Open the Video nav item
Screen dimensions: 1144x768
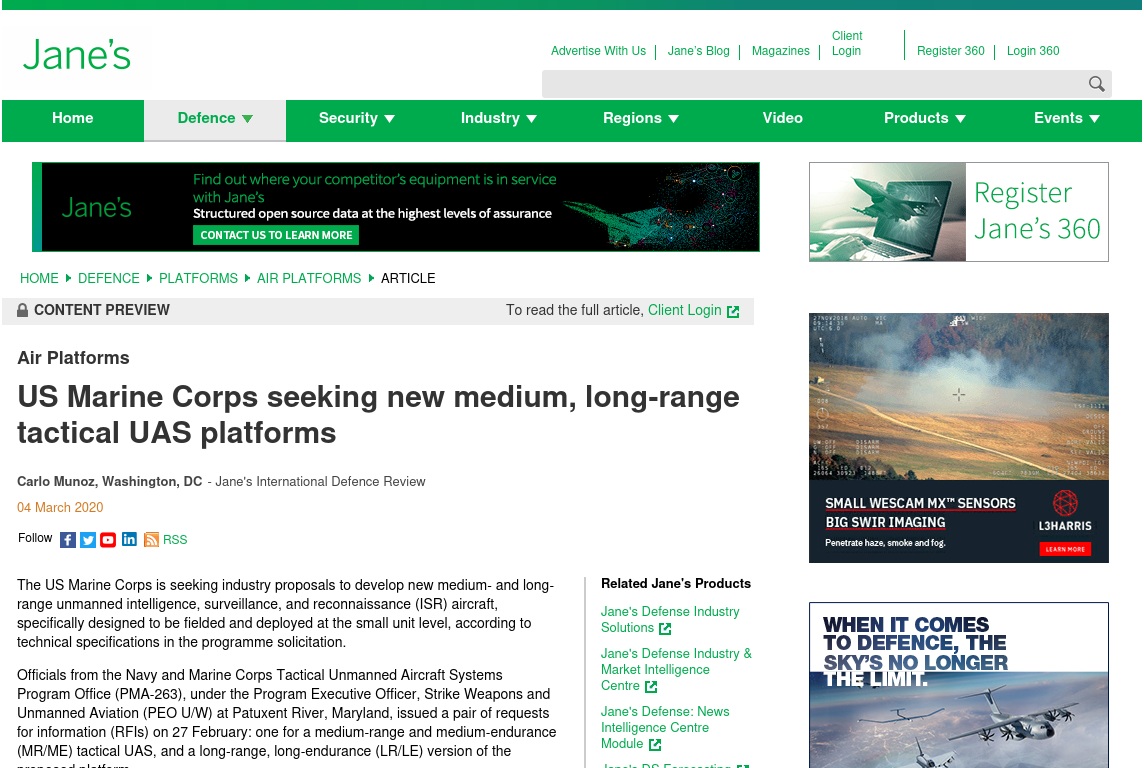pyautogui.click(x=782, y=120)
